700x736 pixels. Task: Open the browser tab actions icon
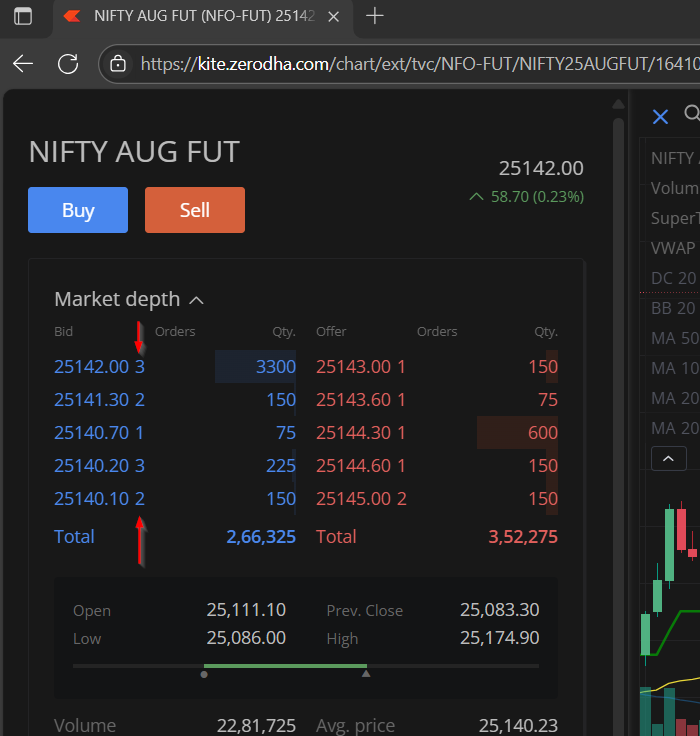point(22,16)
